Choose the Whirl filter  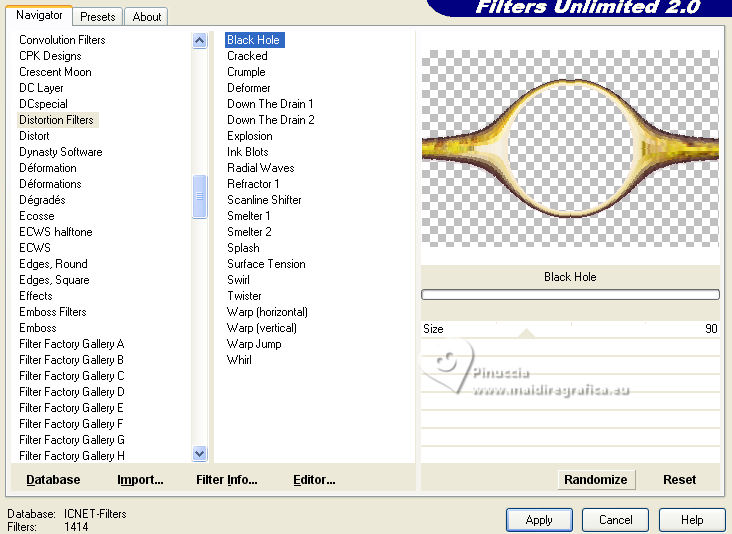click(x=239, y=360)
